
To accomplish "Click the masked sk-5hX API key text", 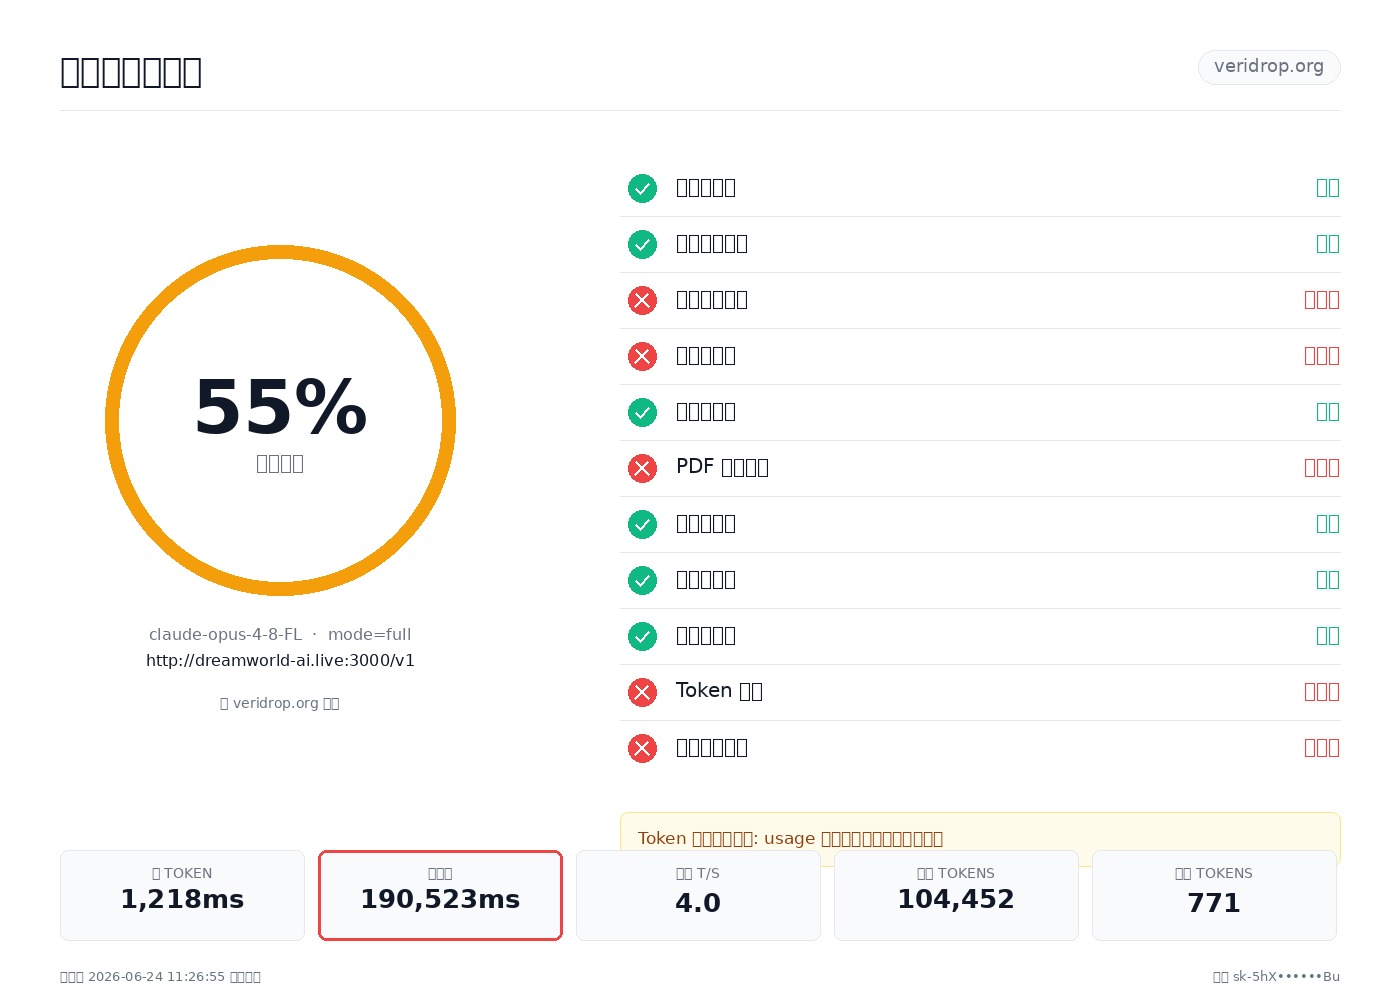I will click(1286, 976).
